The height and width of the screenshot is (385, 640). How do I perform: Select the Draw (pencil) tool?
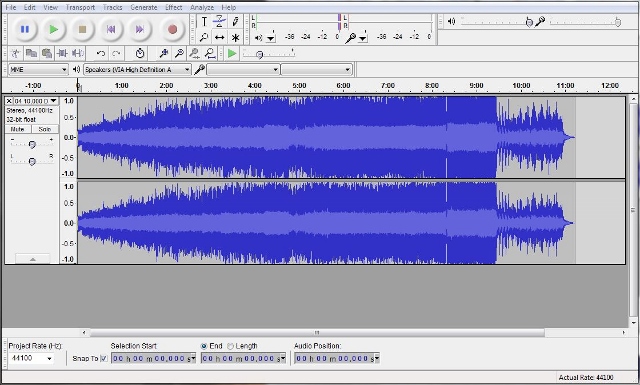[235, 22]
